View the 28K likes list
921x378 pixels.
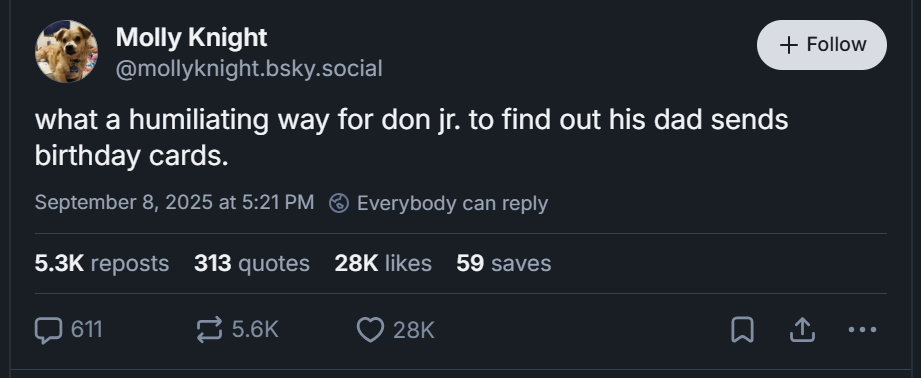(383, 264)
